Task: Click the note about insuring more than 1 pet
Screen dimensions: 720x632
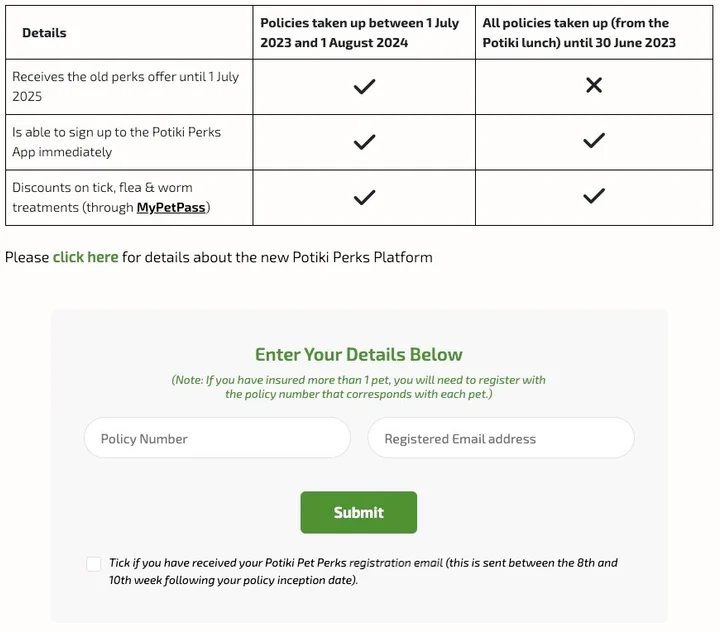Action: [359, 387]
